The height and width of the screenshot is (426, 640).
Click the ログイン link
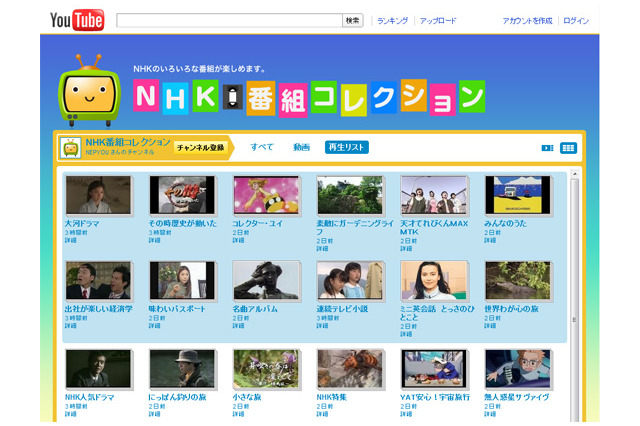point(576,20)
